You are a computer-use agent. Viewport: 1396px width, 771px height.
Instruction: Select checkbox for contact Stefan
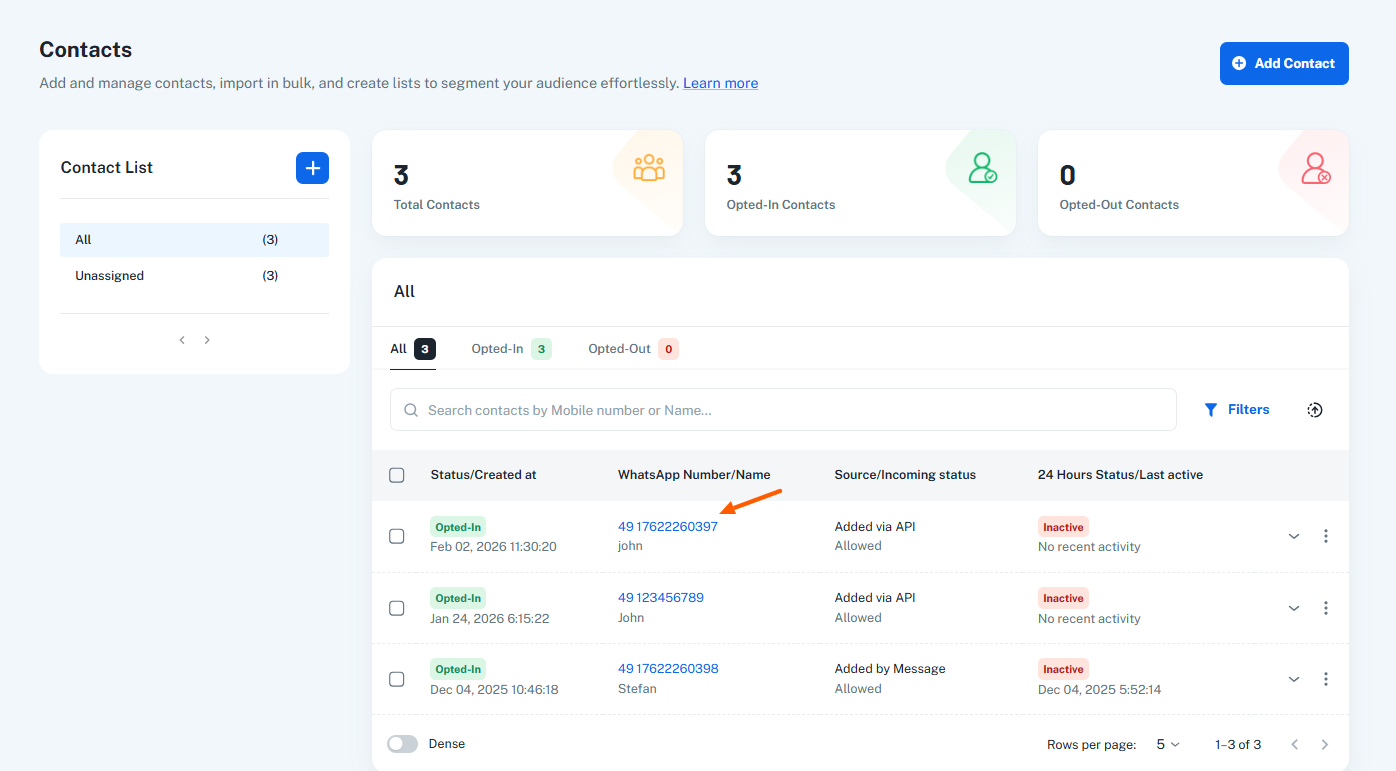[397, 679]
